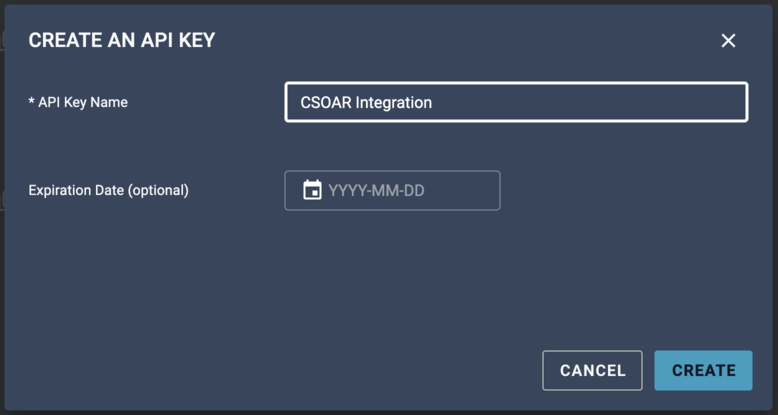Click the API Key Name text field
The image size is (778, 415).
click(516, 102)
